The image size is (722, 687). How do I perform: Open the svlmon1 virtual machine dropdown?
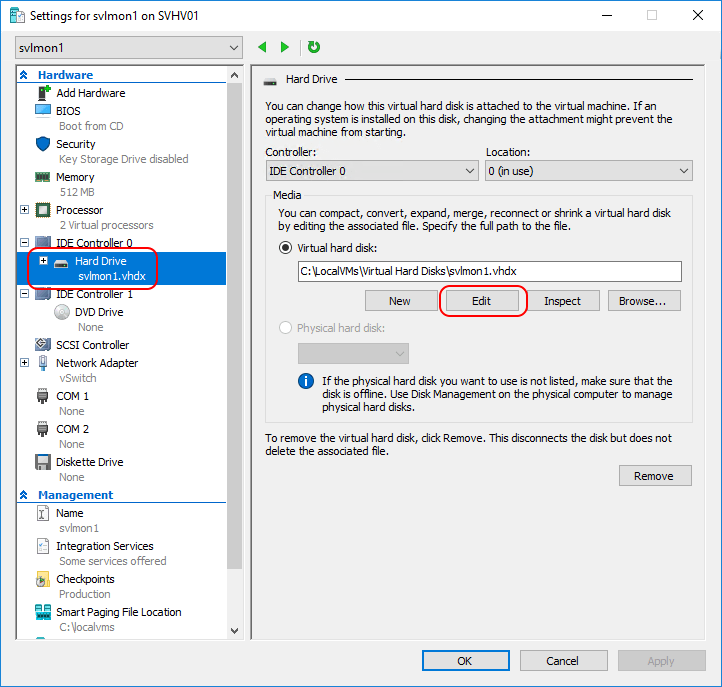[x=129, y=48]
